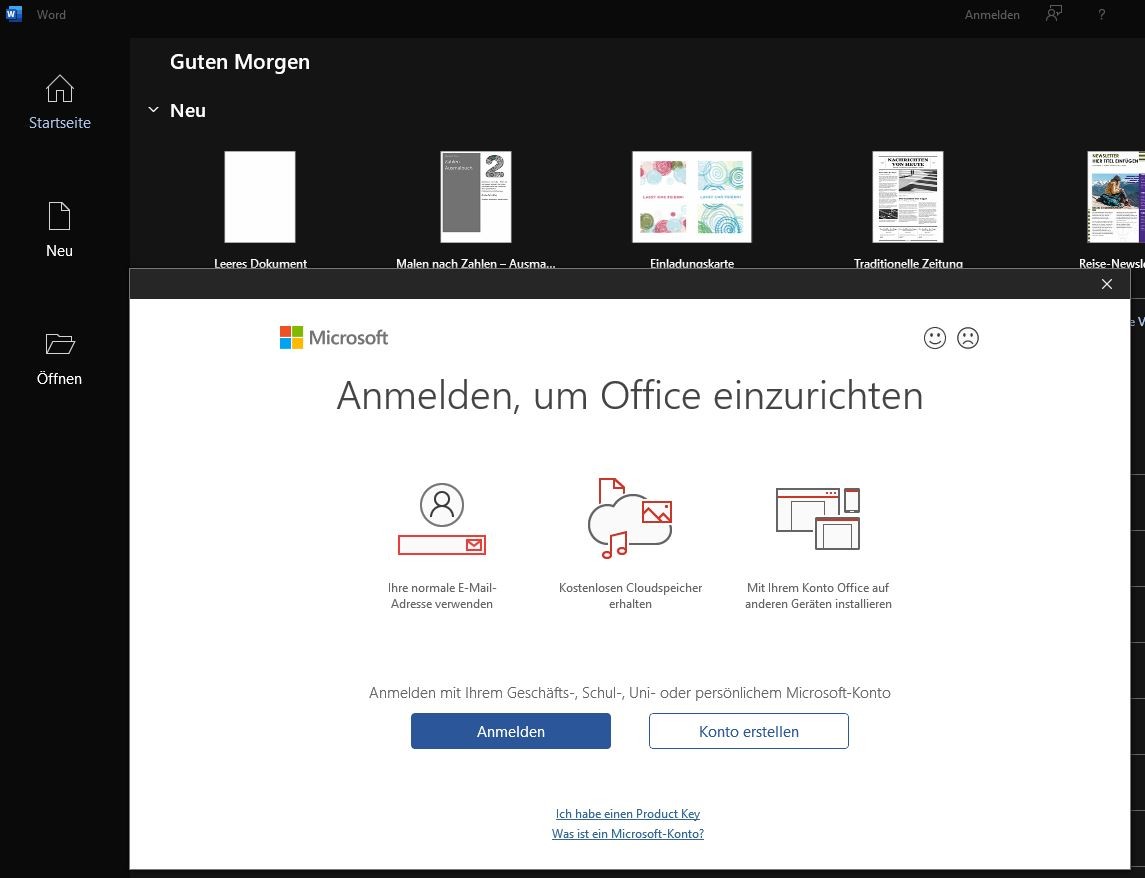The height and width of the screenshot is (878, 1145).
Task: Click the Word icon in the title bar
Action: pos(13,14)
